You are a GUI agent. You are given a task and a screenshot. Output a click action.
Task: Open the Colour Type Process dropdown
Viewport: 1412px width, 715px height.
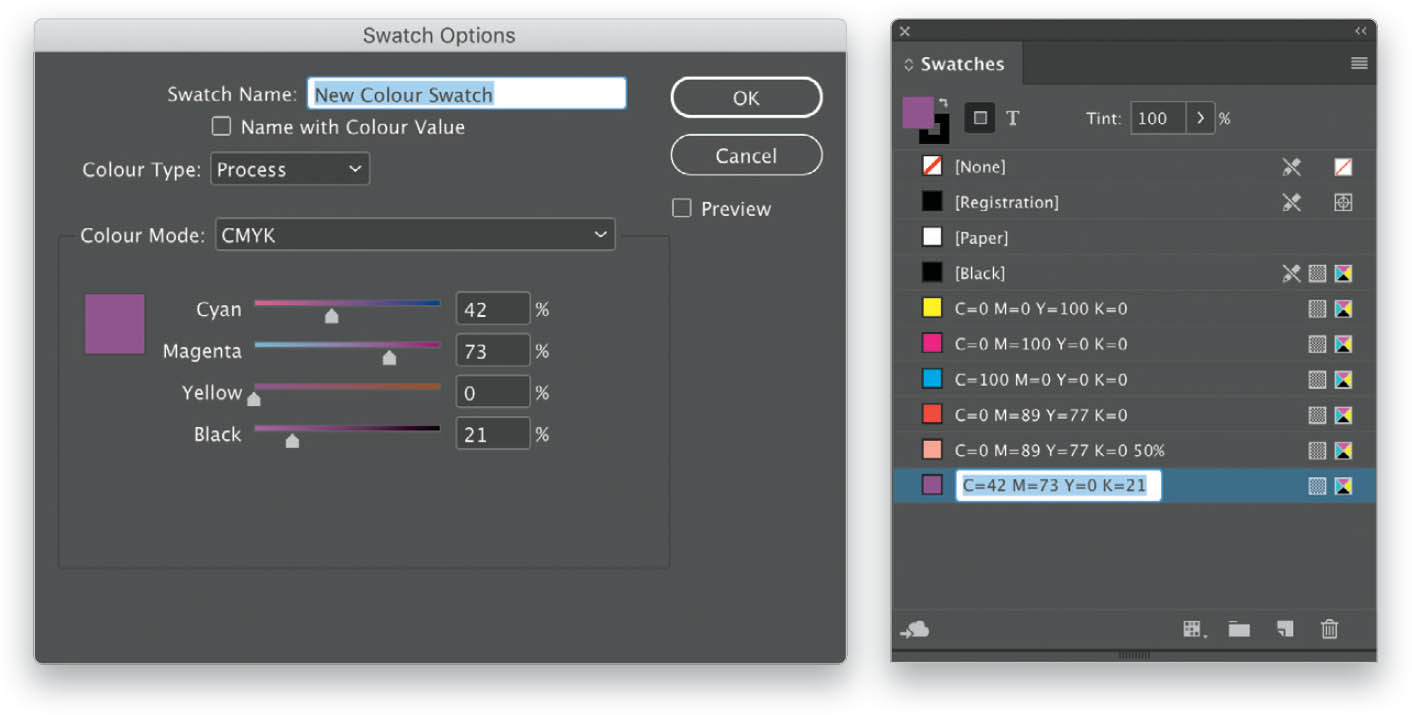290,169
